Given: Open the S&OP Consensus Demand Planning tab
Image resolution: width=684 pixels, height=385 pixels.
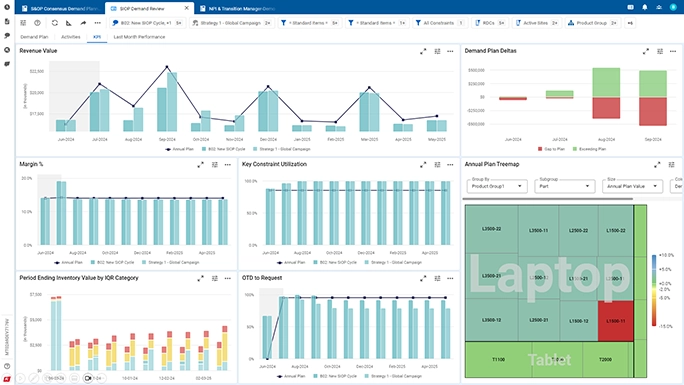Looking at the screenshot, I should click(x=60, y=8).
